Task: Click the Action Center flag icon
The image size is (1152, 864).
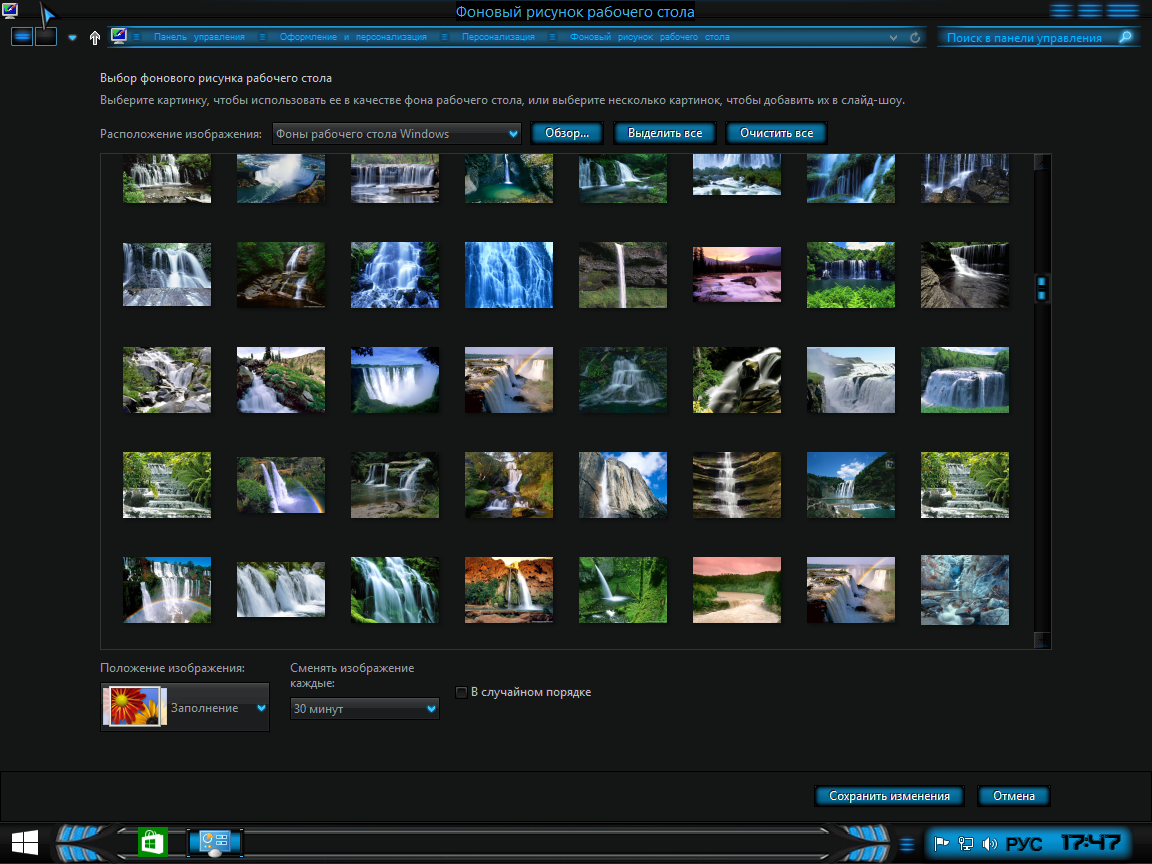Action: point(942,844)
